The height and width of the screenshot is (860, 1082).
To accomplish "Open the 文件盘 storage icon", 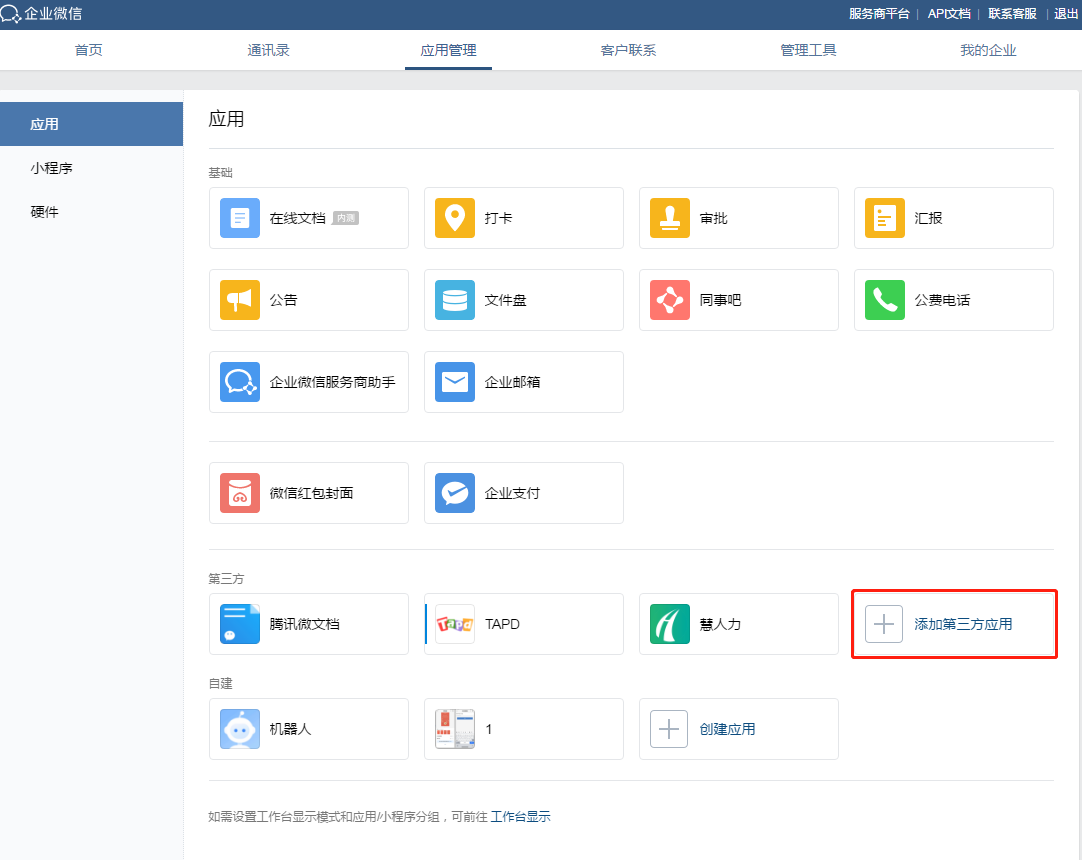I will [455, 300].
